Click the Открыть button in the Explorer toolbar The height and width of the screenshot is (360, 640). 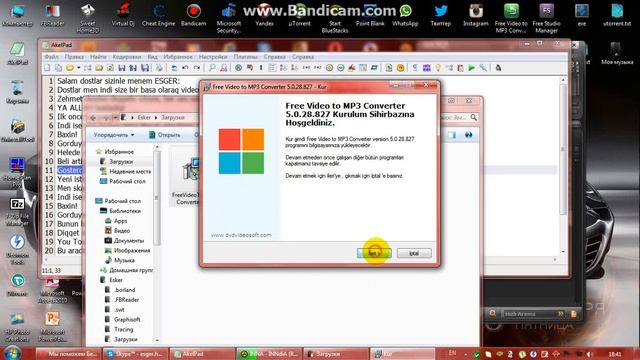164,135
